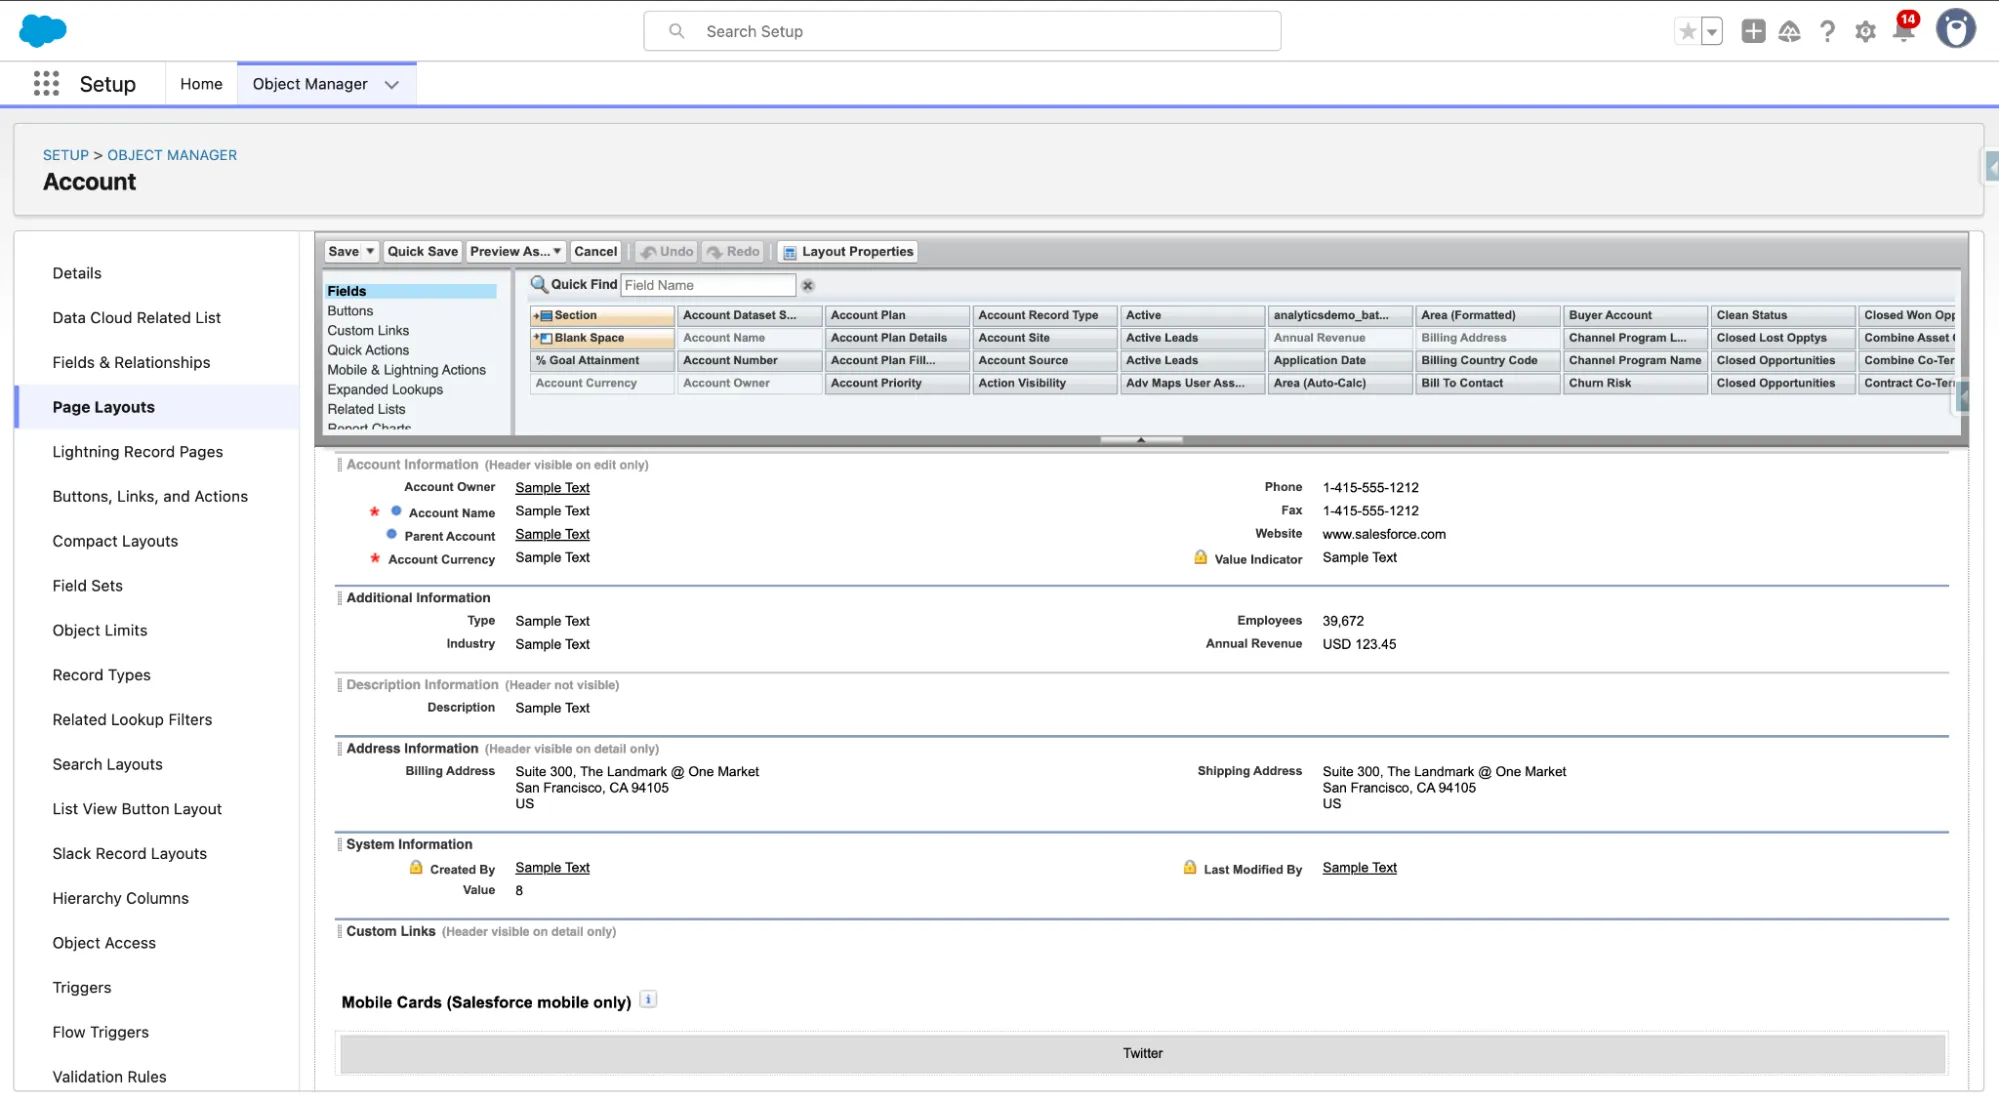View notifications bell icon
This screenshot has height=1106, width=1999.
tap(1904, 32)
